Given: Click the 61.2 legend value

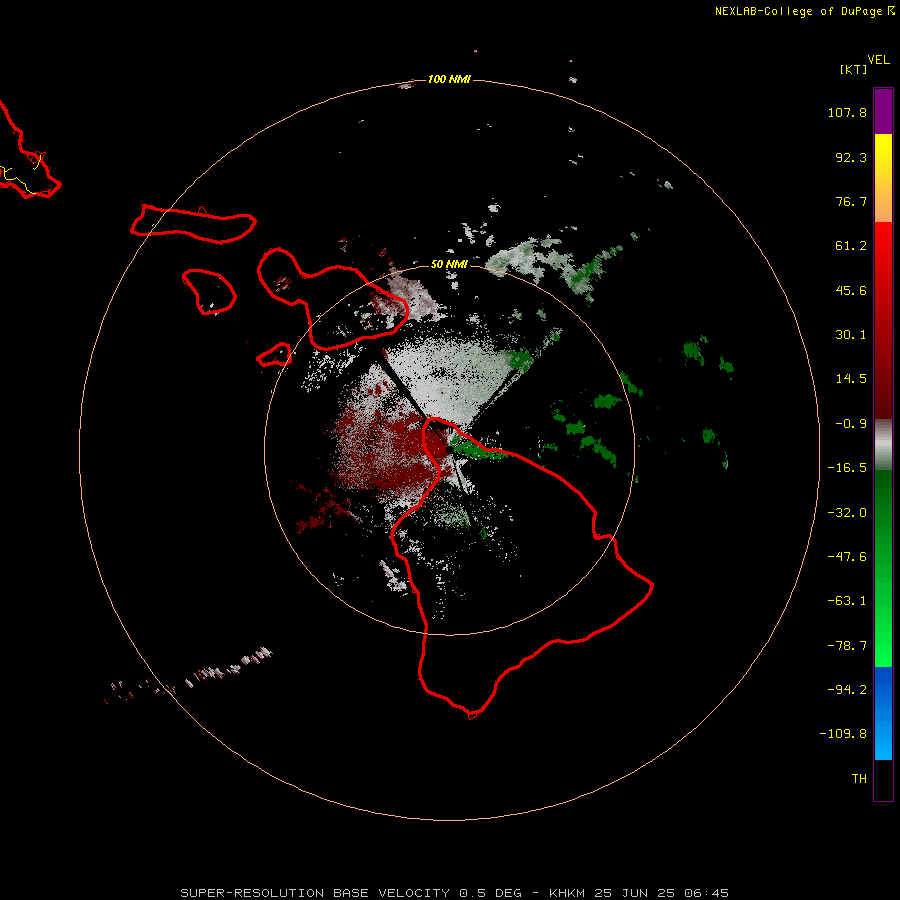Looking at the screenshot, I should (x=851, y=246).
